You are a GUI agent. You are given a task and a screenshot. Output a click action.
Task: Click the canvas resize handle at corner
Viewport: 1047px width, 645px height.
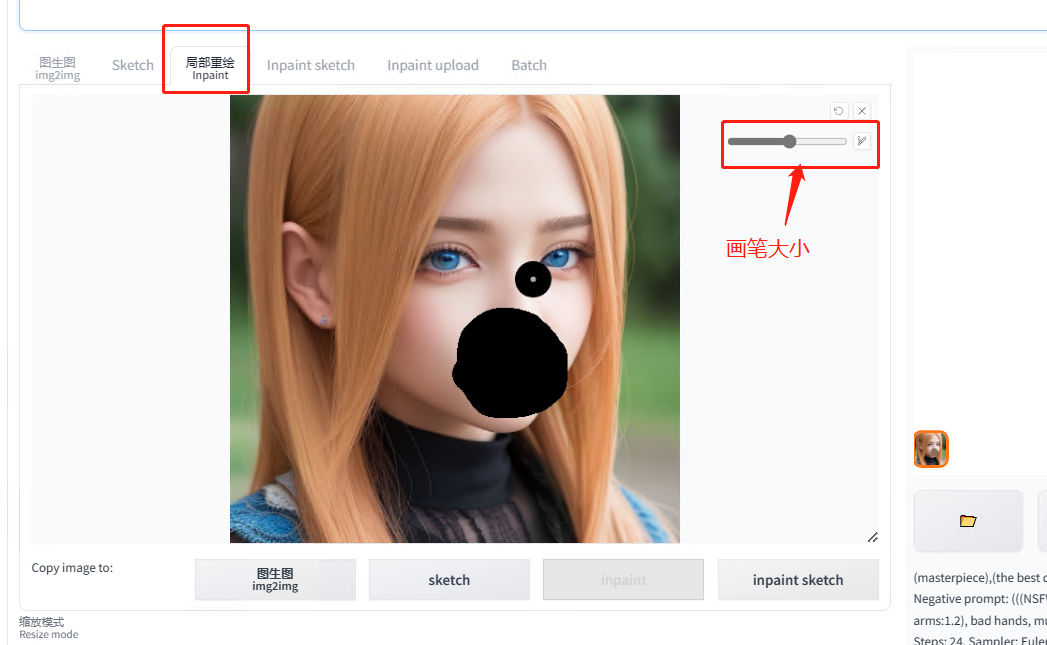[872, 537]
